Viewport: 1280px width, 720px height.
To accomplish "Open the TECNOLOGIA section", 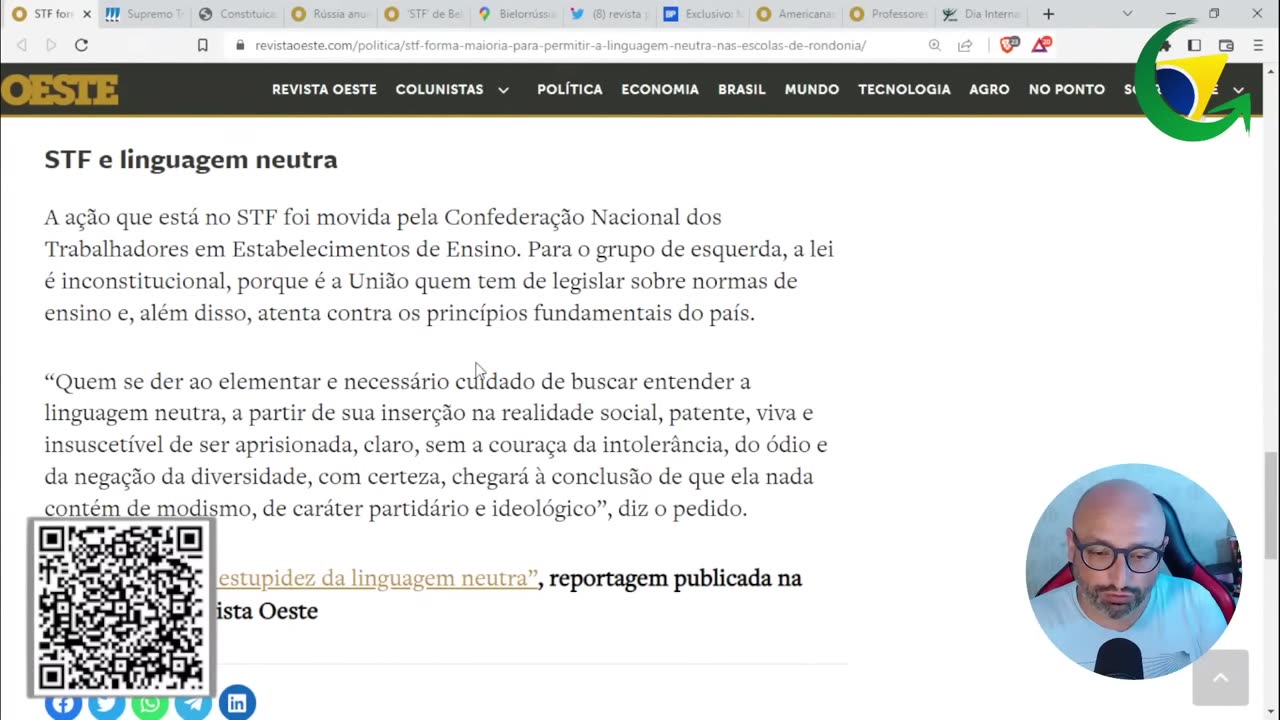I will [x=904, y=89].
